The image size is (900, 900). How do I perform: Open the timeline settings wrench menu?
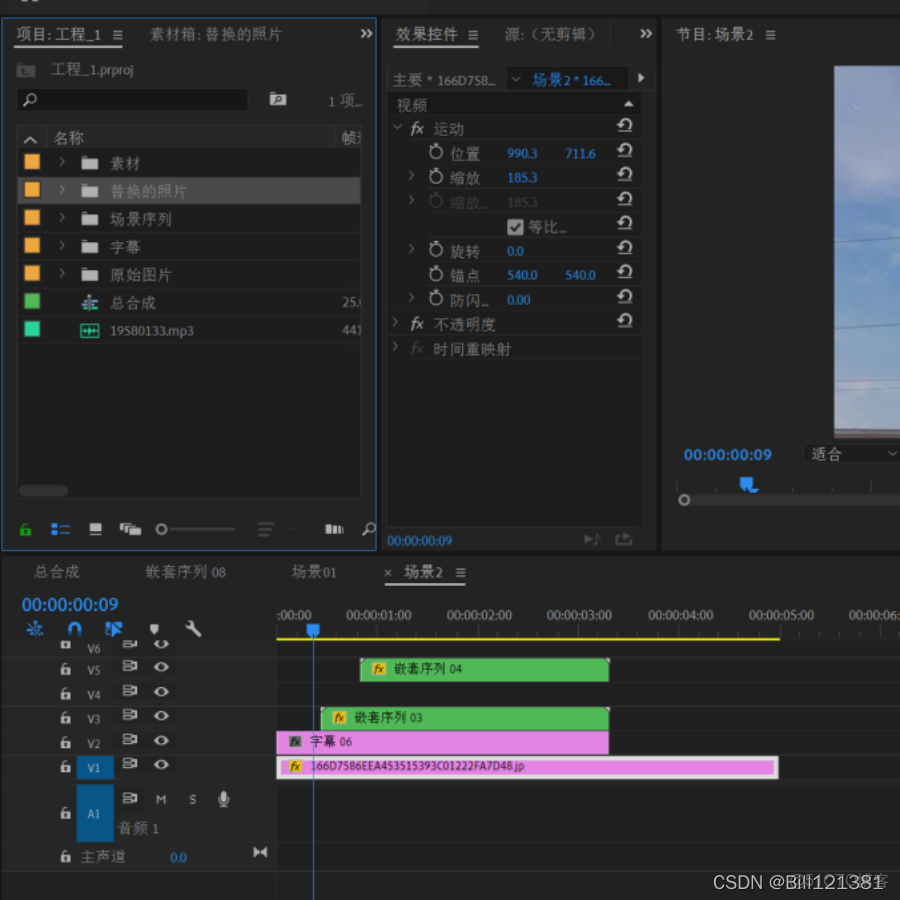point(193,628)
